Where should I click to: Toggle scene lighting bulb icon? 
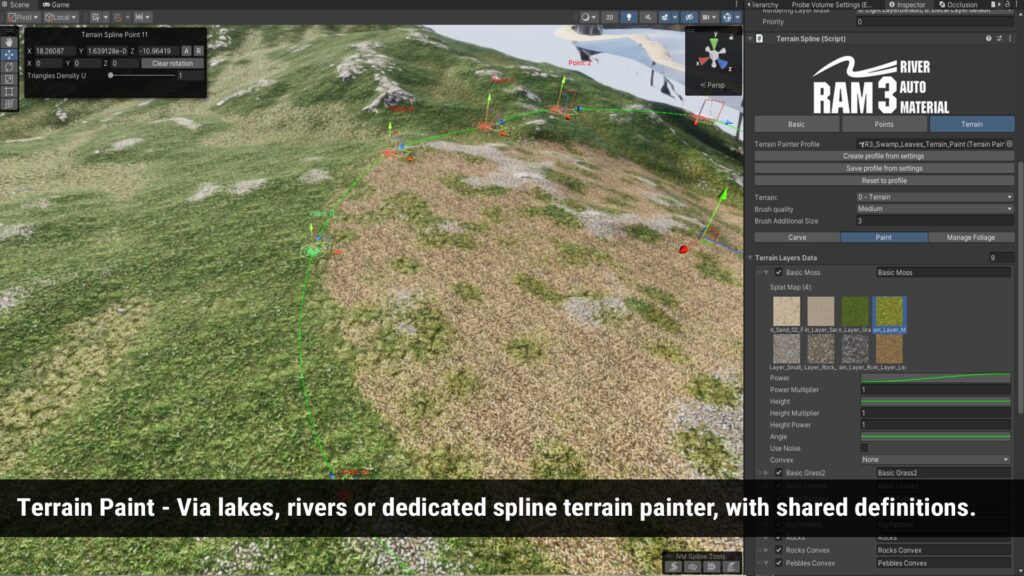pos(628,17)
